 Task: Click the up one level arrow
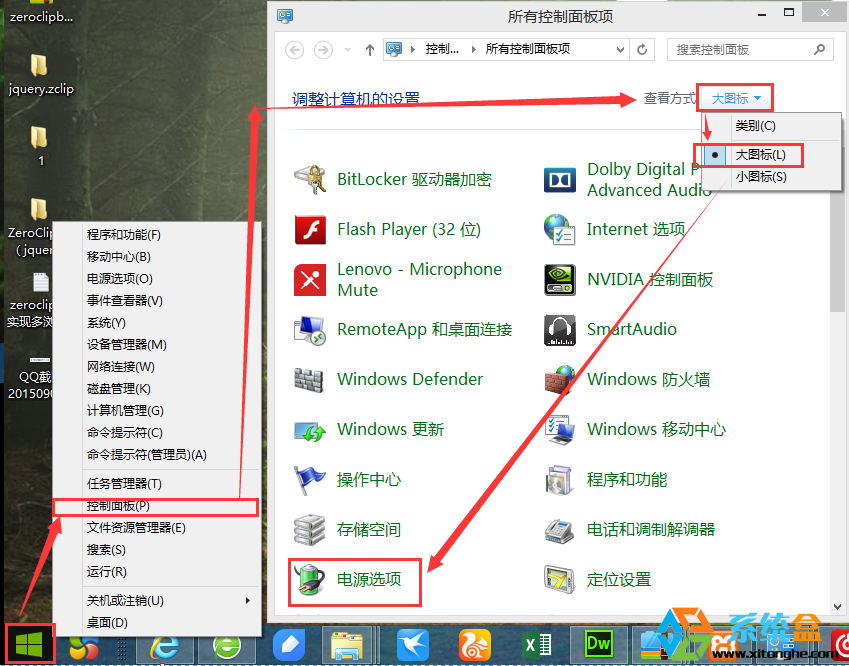click(370, 50)
